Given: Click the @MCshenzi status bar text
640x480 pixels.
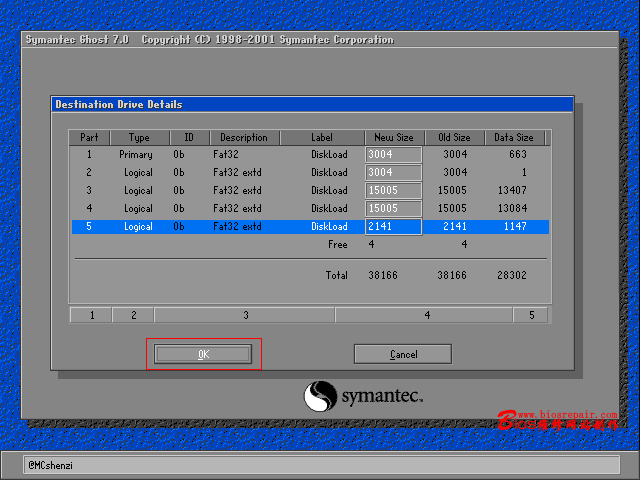Looking at the screenshot, I should pos(51,465).
